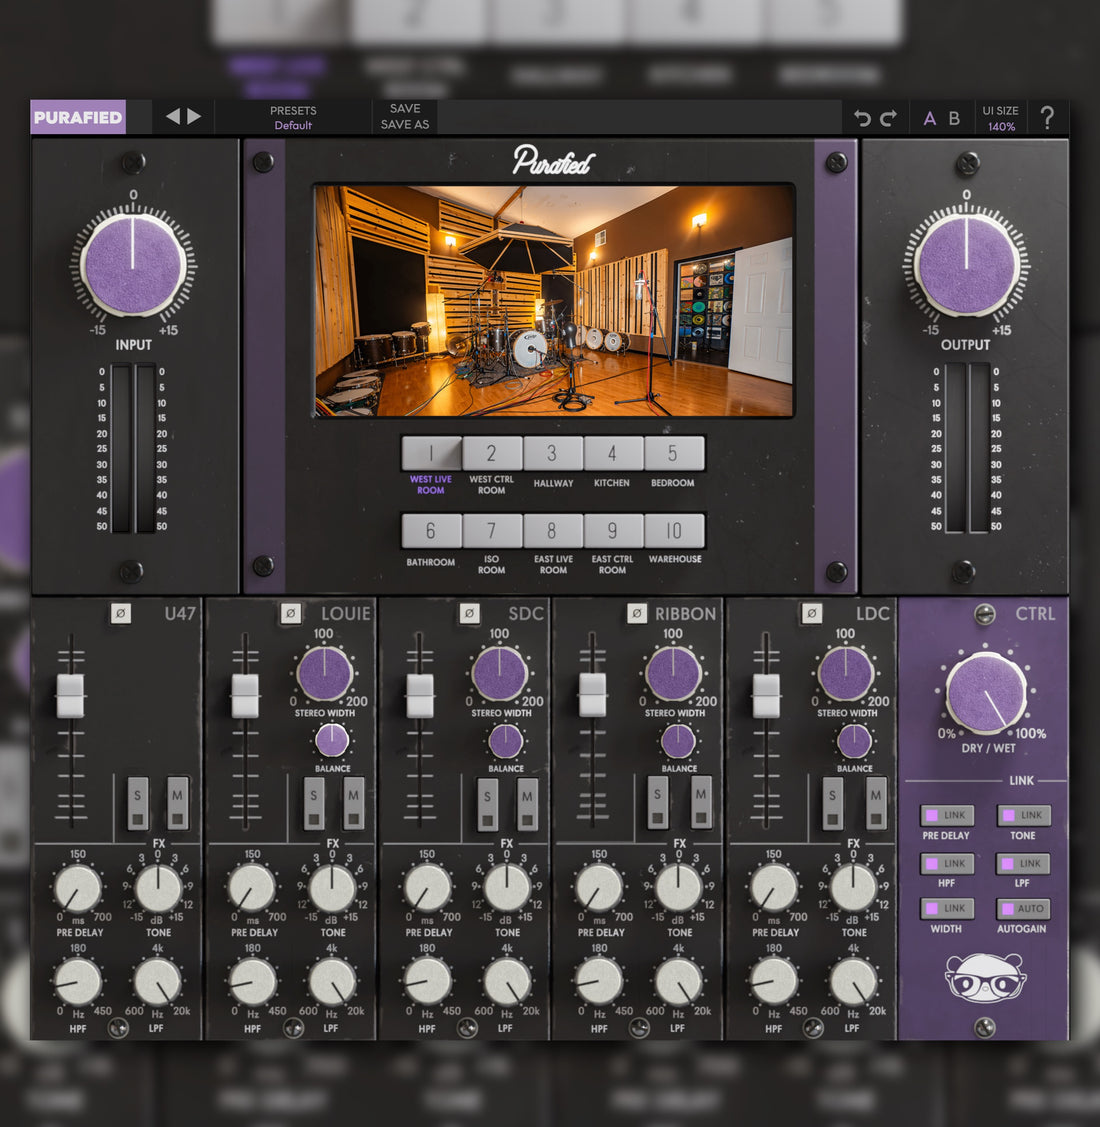Toggle phase invert on the RIBBON channel

click(x=637, y=614)
